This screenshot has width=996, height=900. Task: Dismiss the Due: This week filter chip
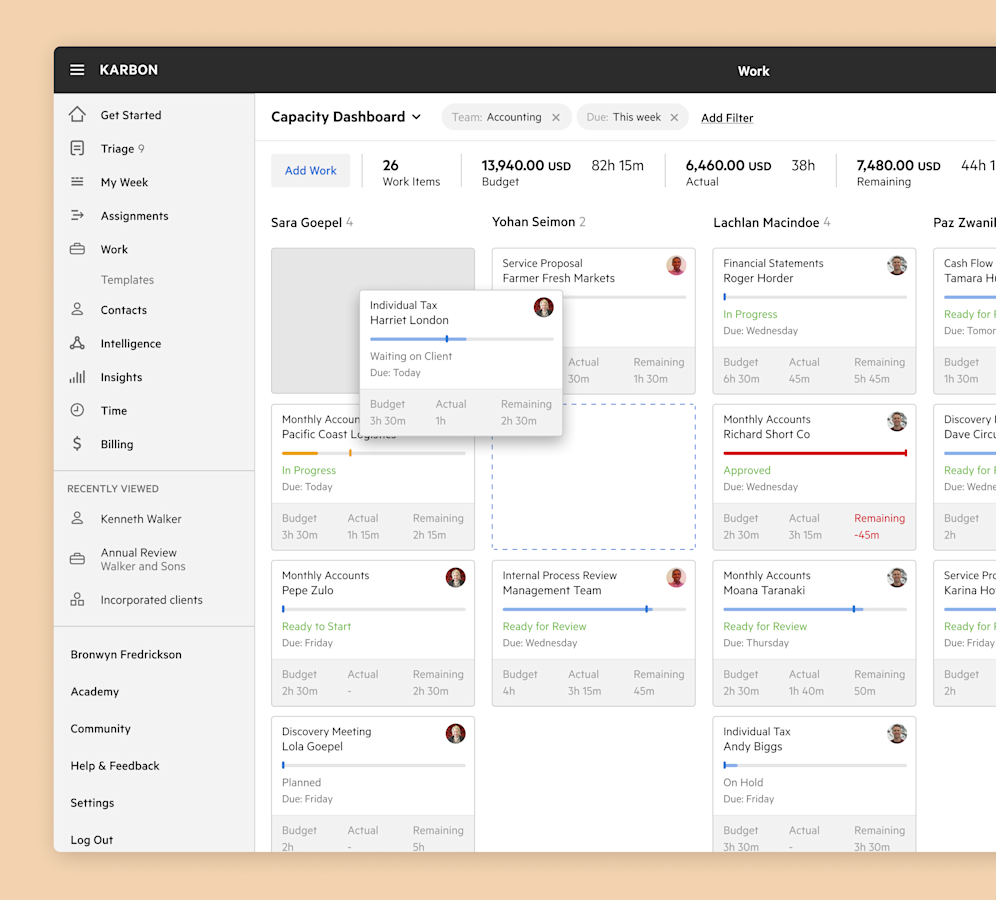click(x=675, y=117)
